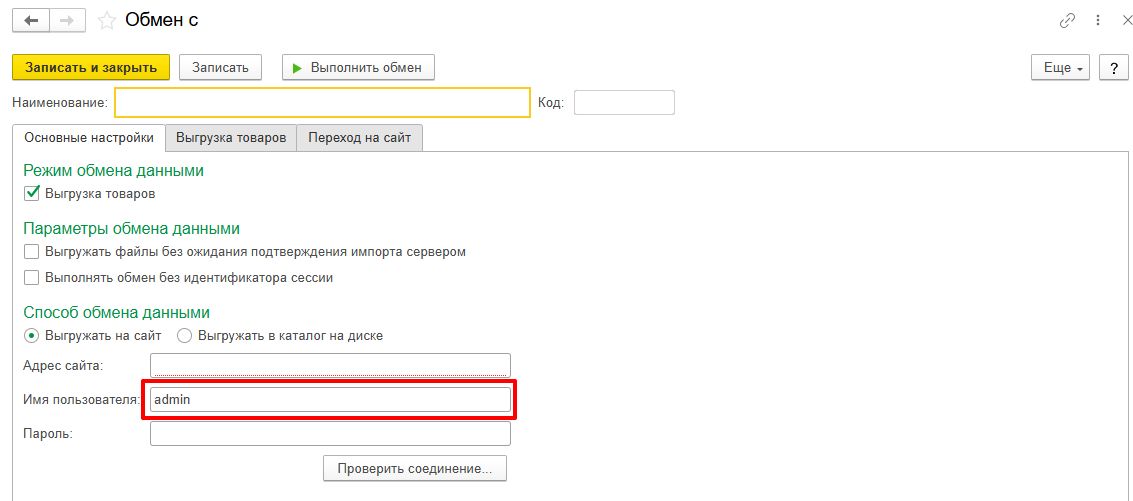The width and height of the screenshot is (1133, 501).
Task: Run exchange with Выполнить обмен button
Action: point(358,68)
